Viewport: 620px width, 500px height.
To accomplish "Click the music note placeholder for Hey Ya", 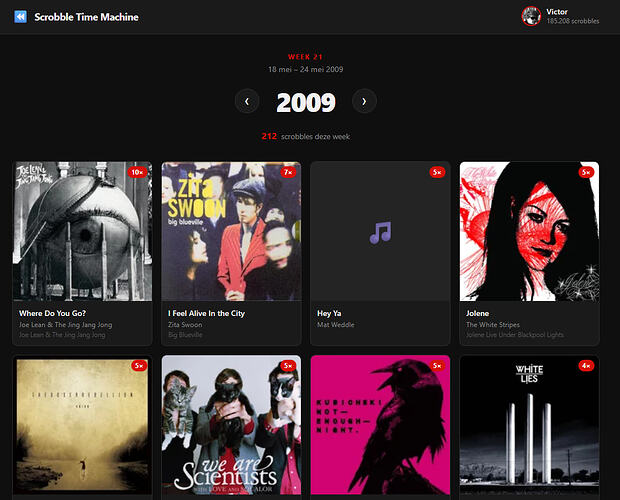I will [x=380, y=232].
